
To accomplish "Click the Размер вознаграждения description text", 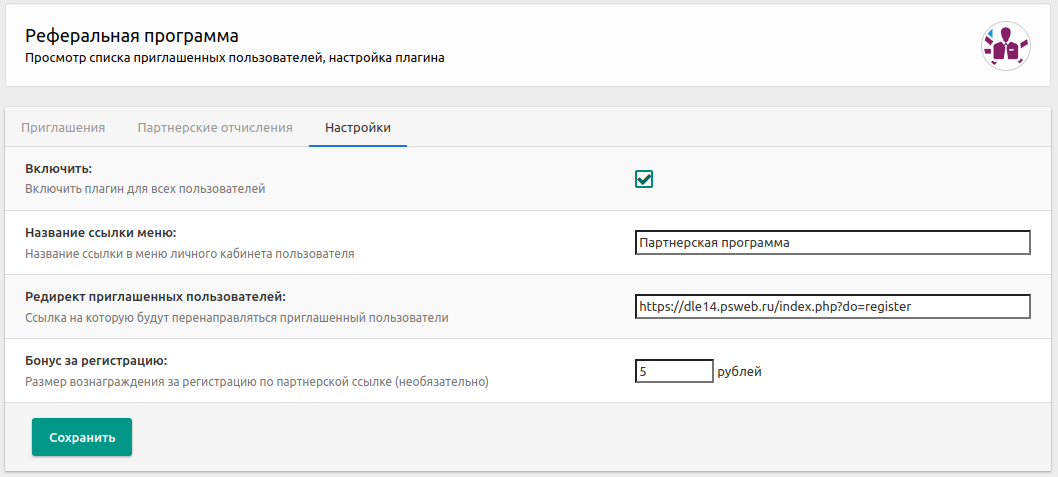I will tap(256, 382).
